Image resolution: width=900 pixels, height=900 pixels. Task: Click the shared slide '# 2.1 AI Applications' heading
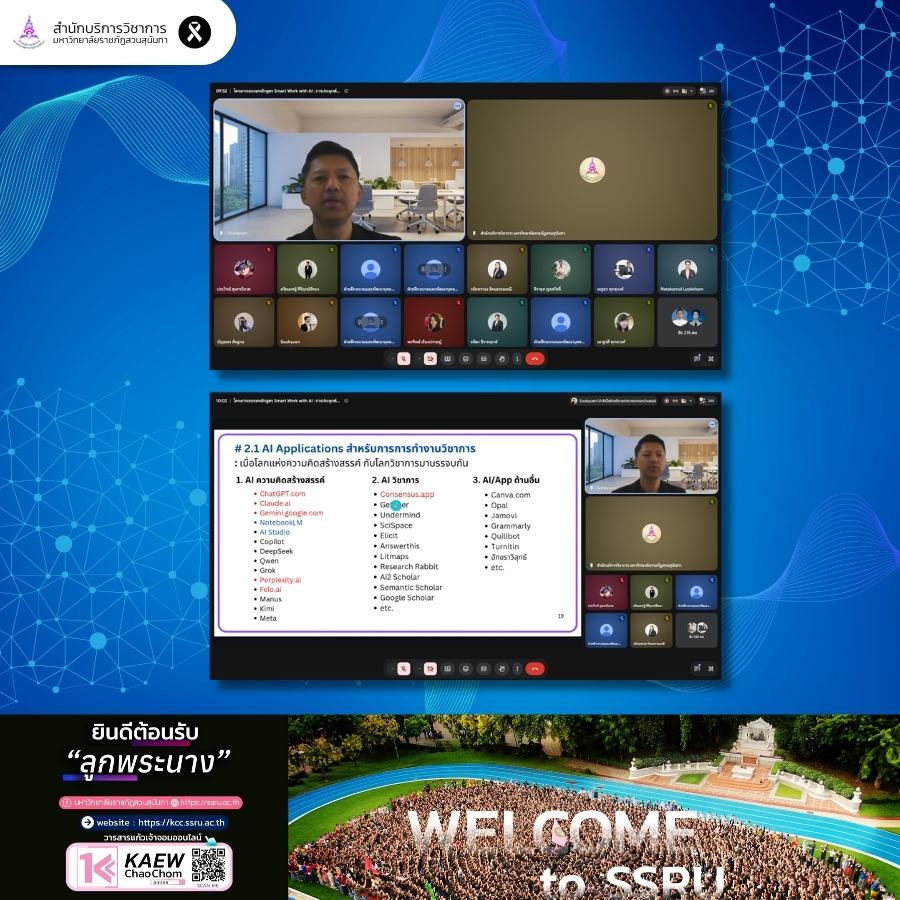(x=355, y=448)
